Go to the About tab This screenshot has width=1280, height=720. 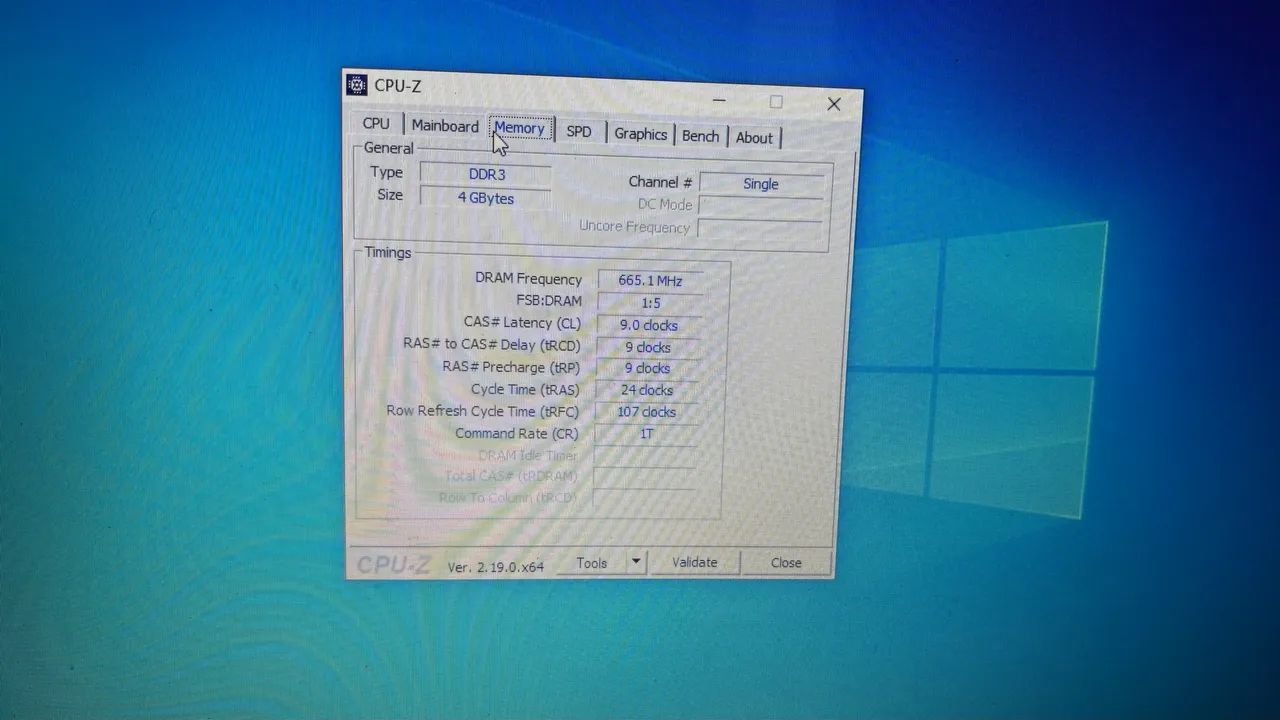click(755, 138)
